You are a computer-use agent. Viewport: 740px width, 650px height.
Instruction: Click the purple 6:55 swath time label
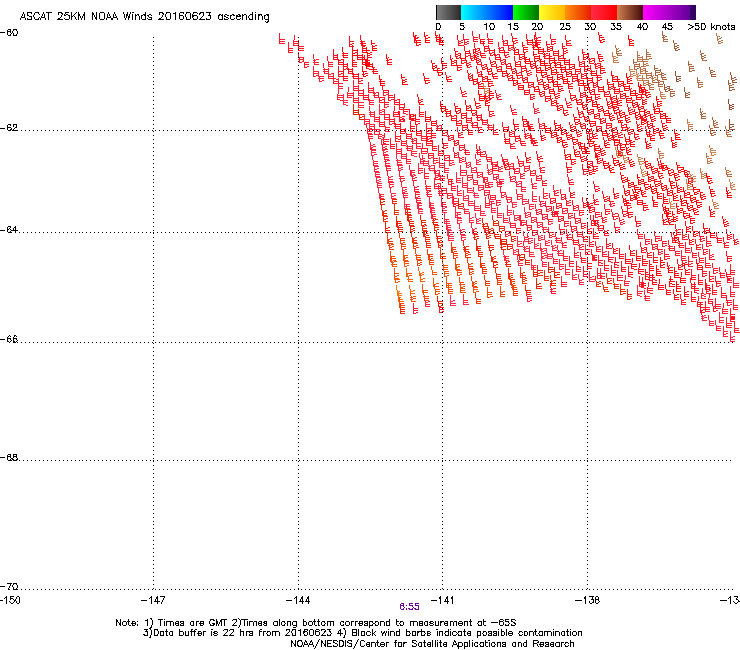click(x=409, y=607)
